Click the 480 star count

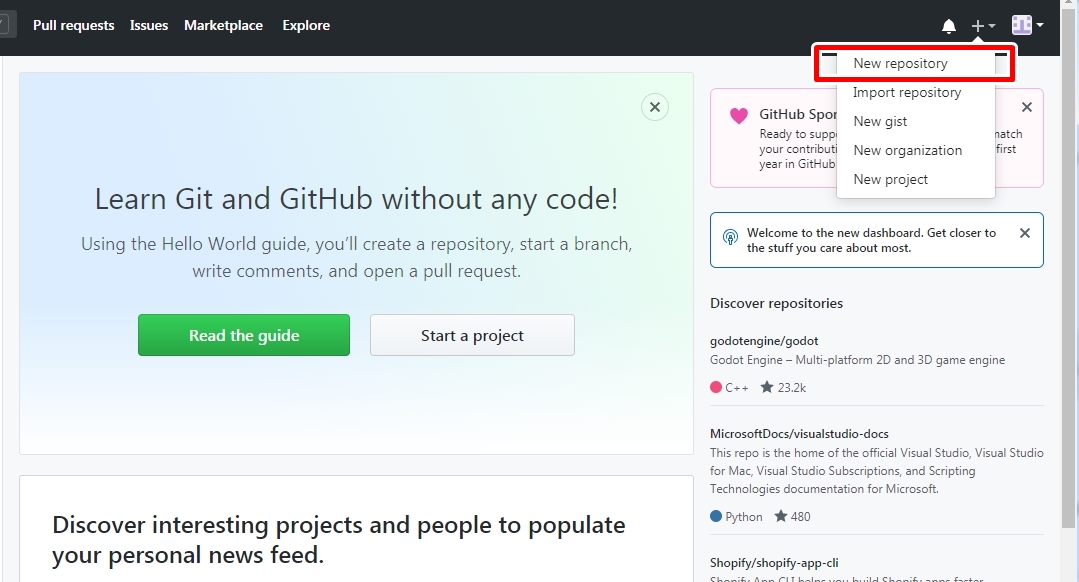[800, 516]
